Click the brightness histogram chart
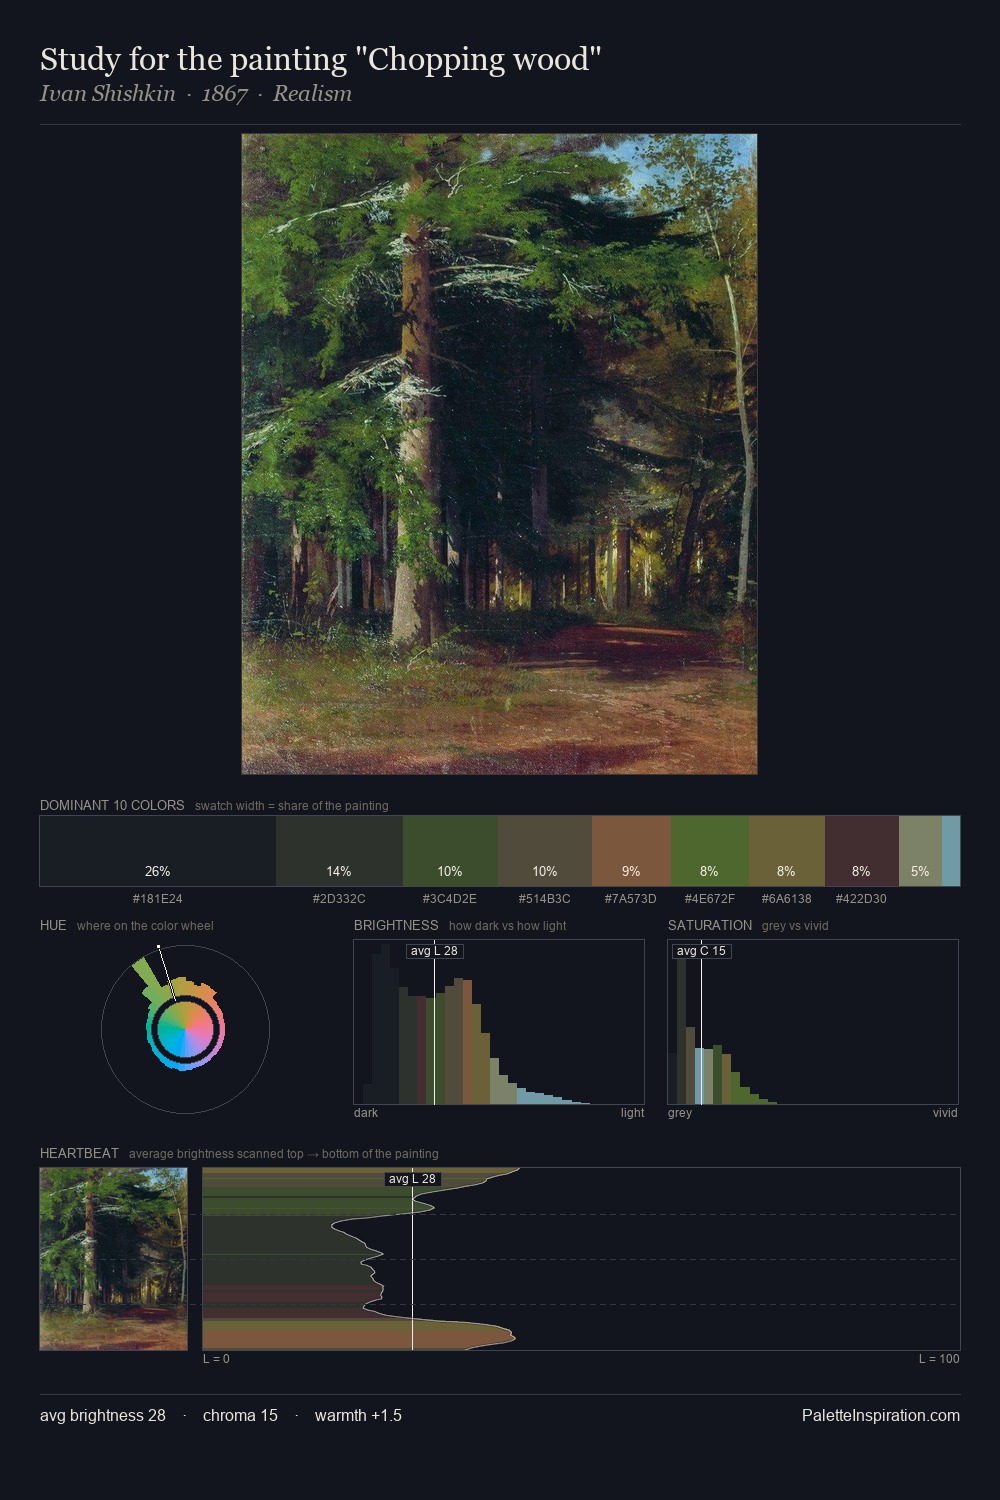Image resolution: width=1000 pixels, height=1500 pixels. 499,1022
